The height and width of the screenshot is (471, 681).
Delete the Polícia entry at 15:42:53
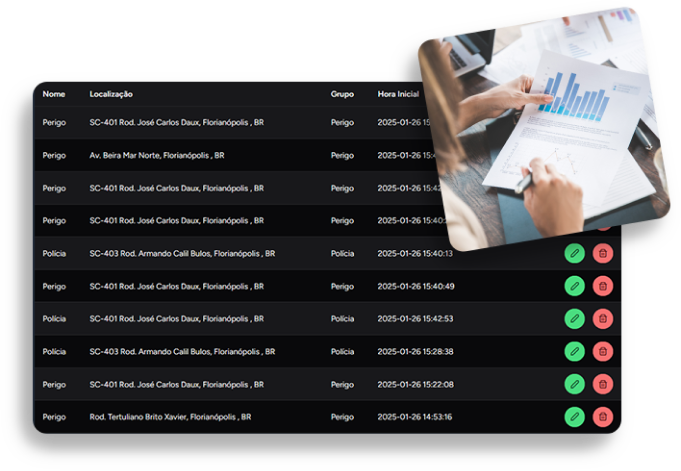coord(603,318)
